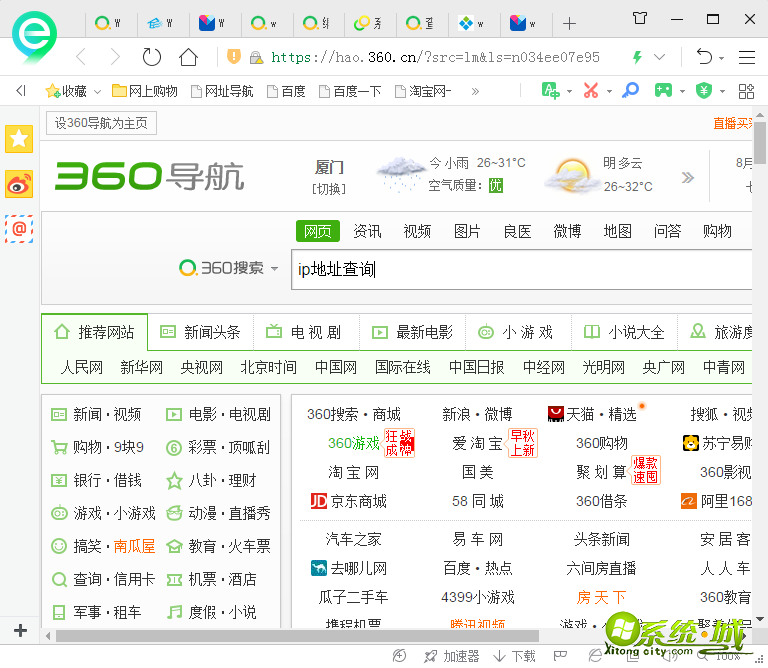Select the 网页 search tab
The width and height of the screenshot is (768, 668).
pos(318,231)
